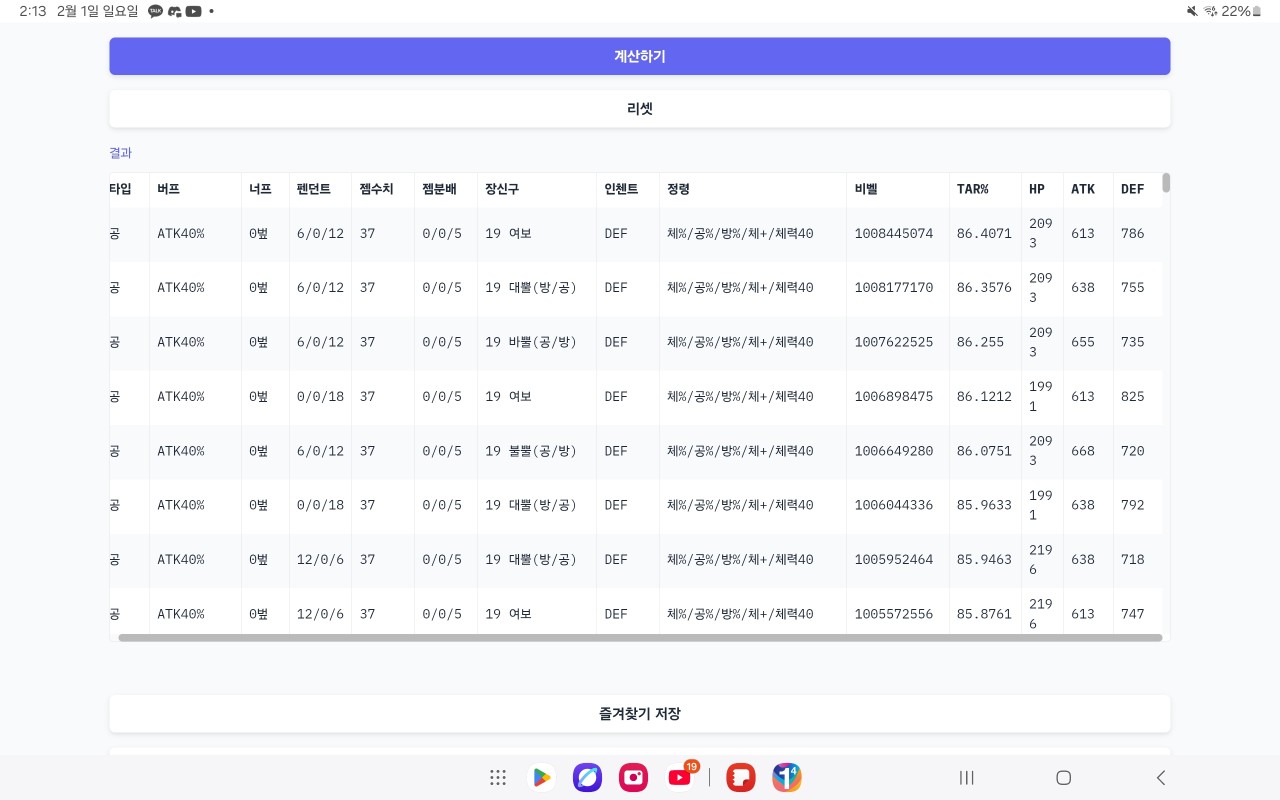Tap the home navigation button
1280x800 pixels.
(x=1064, y=777)
